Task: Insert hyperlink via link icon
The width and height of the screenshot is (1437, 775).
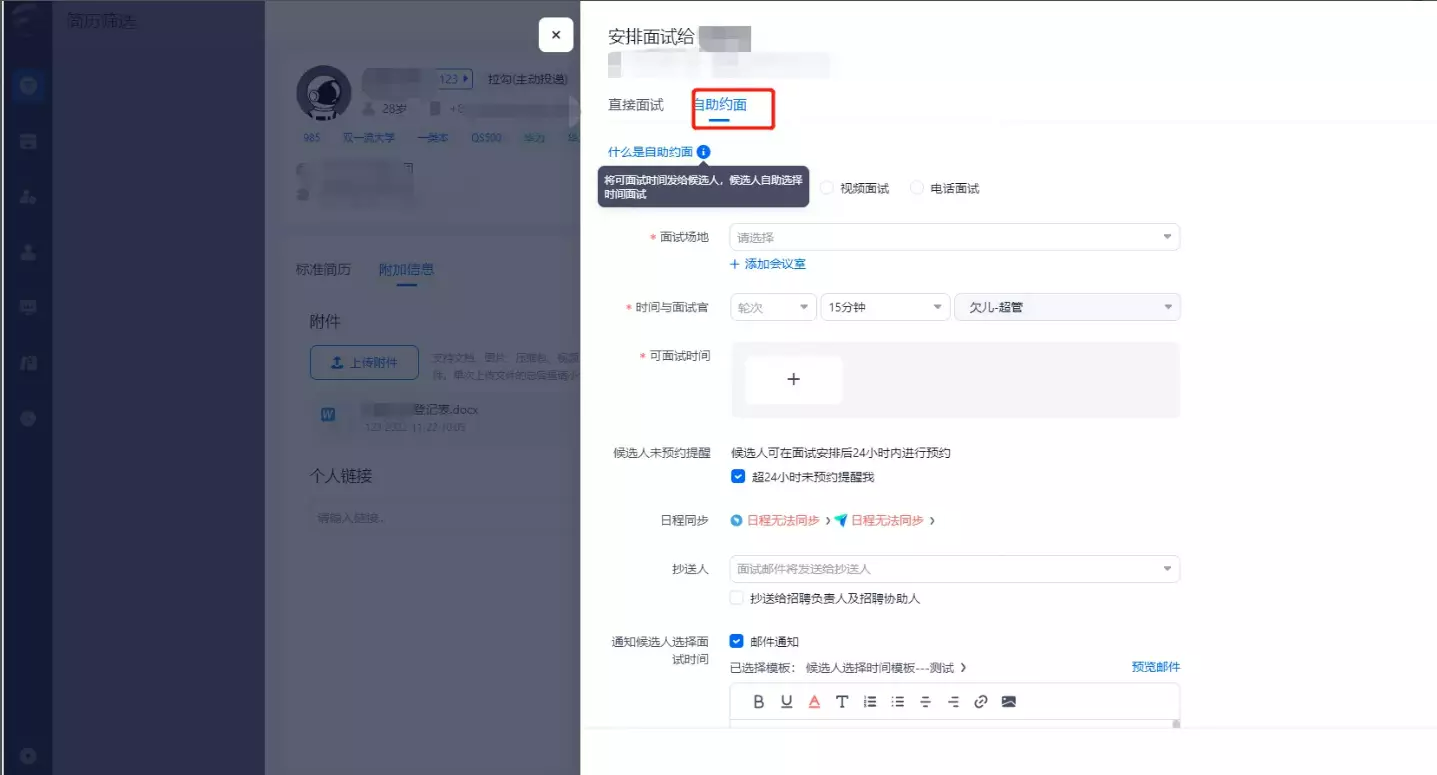Action: coord(981,702)
